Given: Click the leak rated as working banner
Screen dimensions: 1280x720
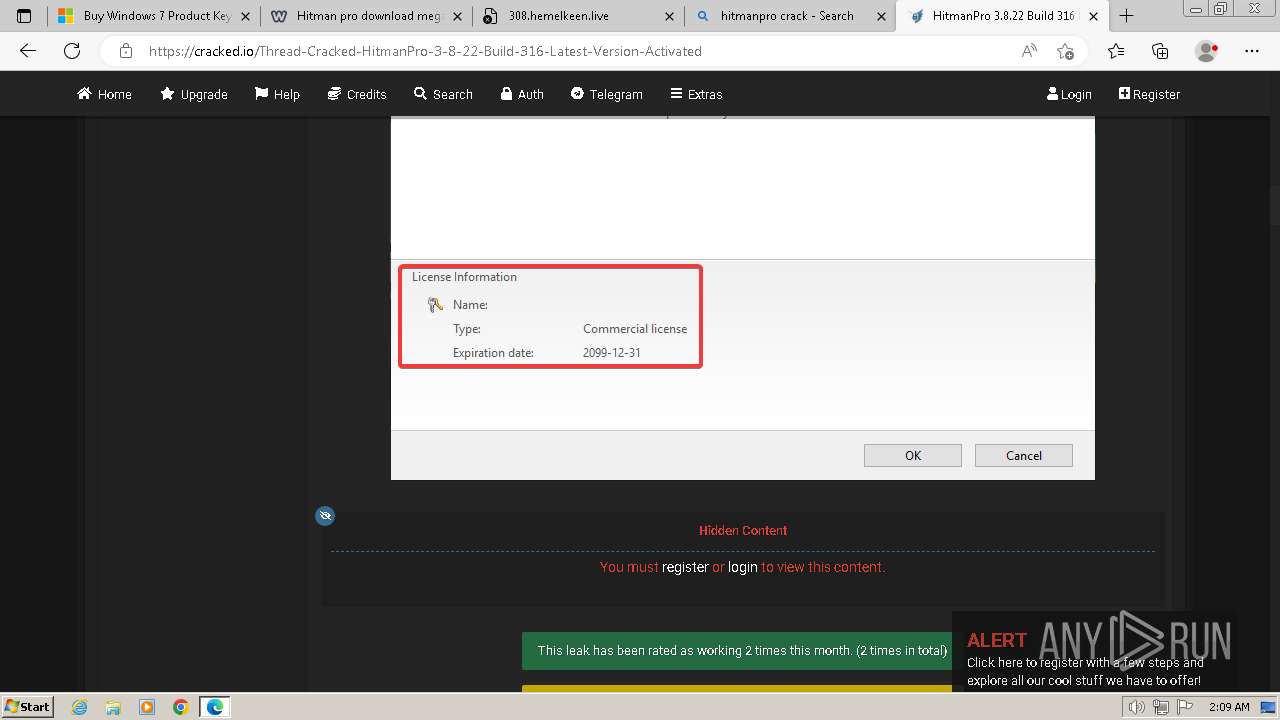Looking at the screenshot, I should (742, 650).
